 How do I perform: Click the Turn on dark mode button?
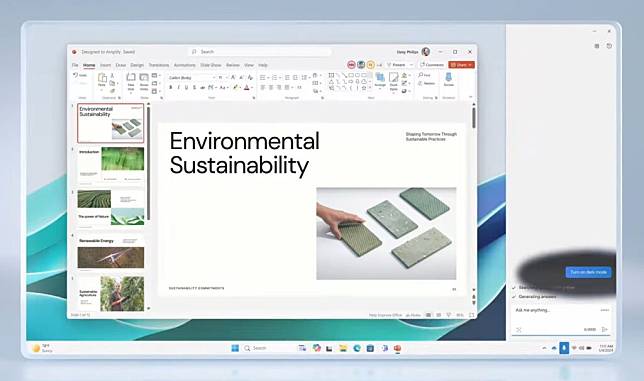588,272
